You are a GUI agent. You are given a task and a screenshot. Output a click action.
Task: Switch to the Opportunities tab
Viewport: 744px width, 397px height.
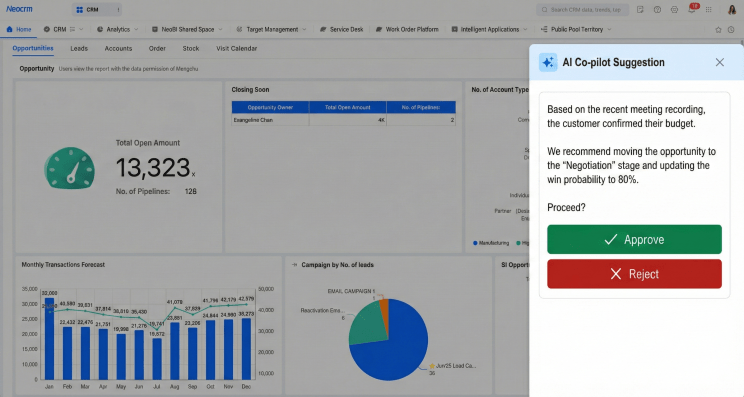[33, 48]
